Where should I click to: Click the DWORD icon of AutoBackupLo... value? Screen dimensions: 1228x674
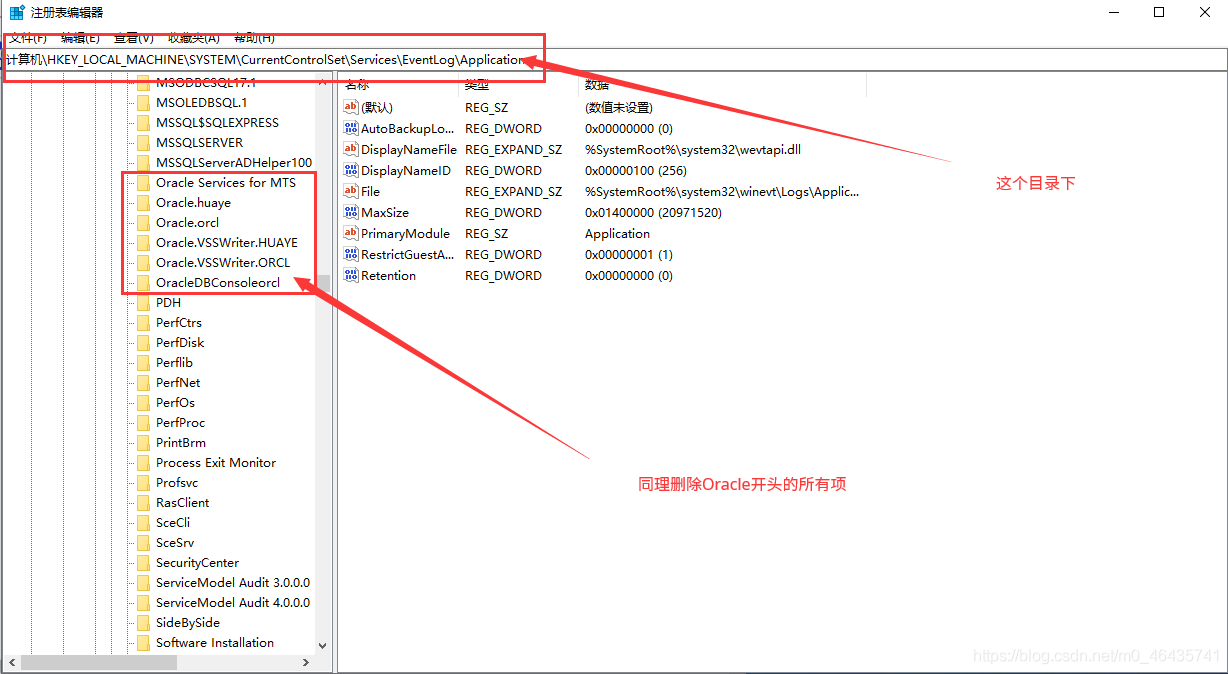pos(350,128)
